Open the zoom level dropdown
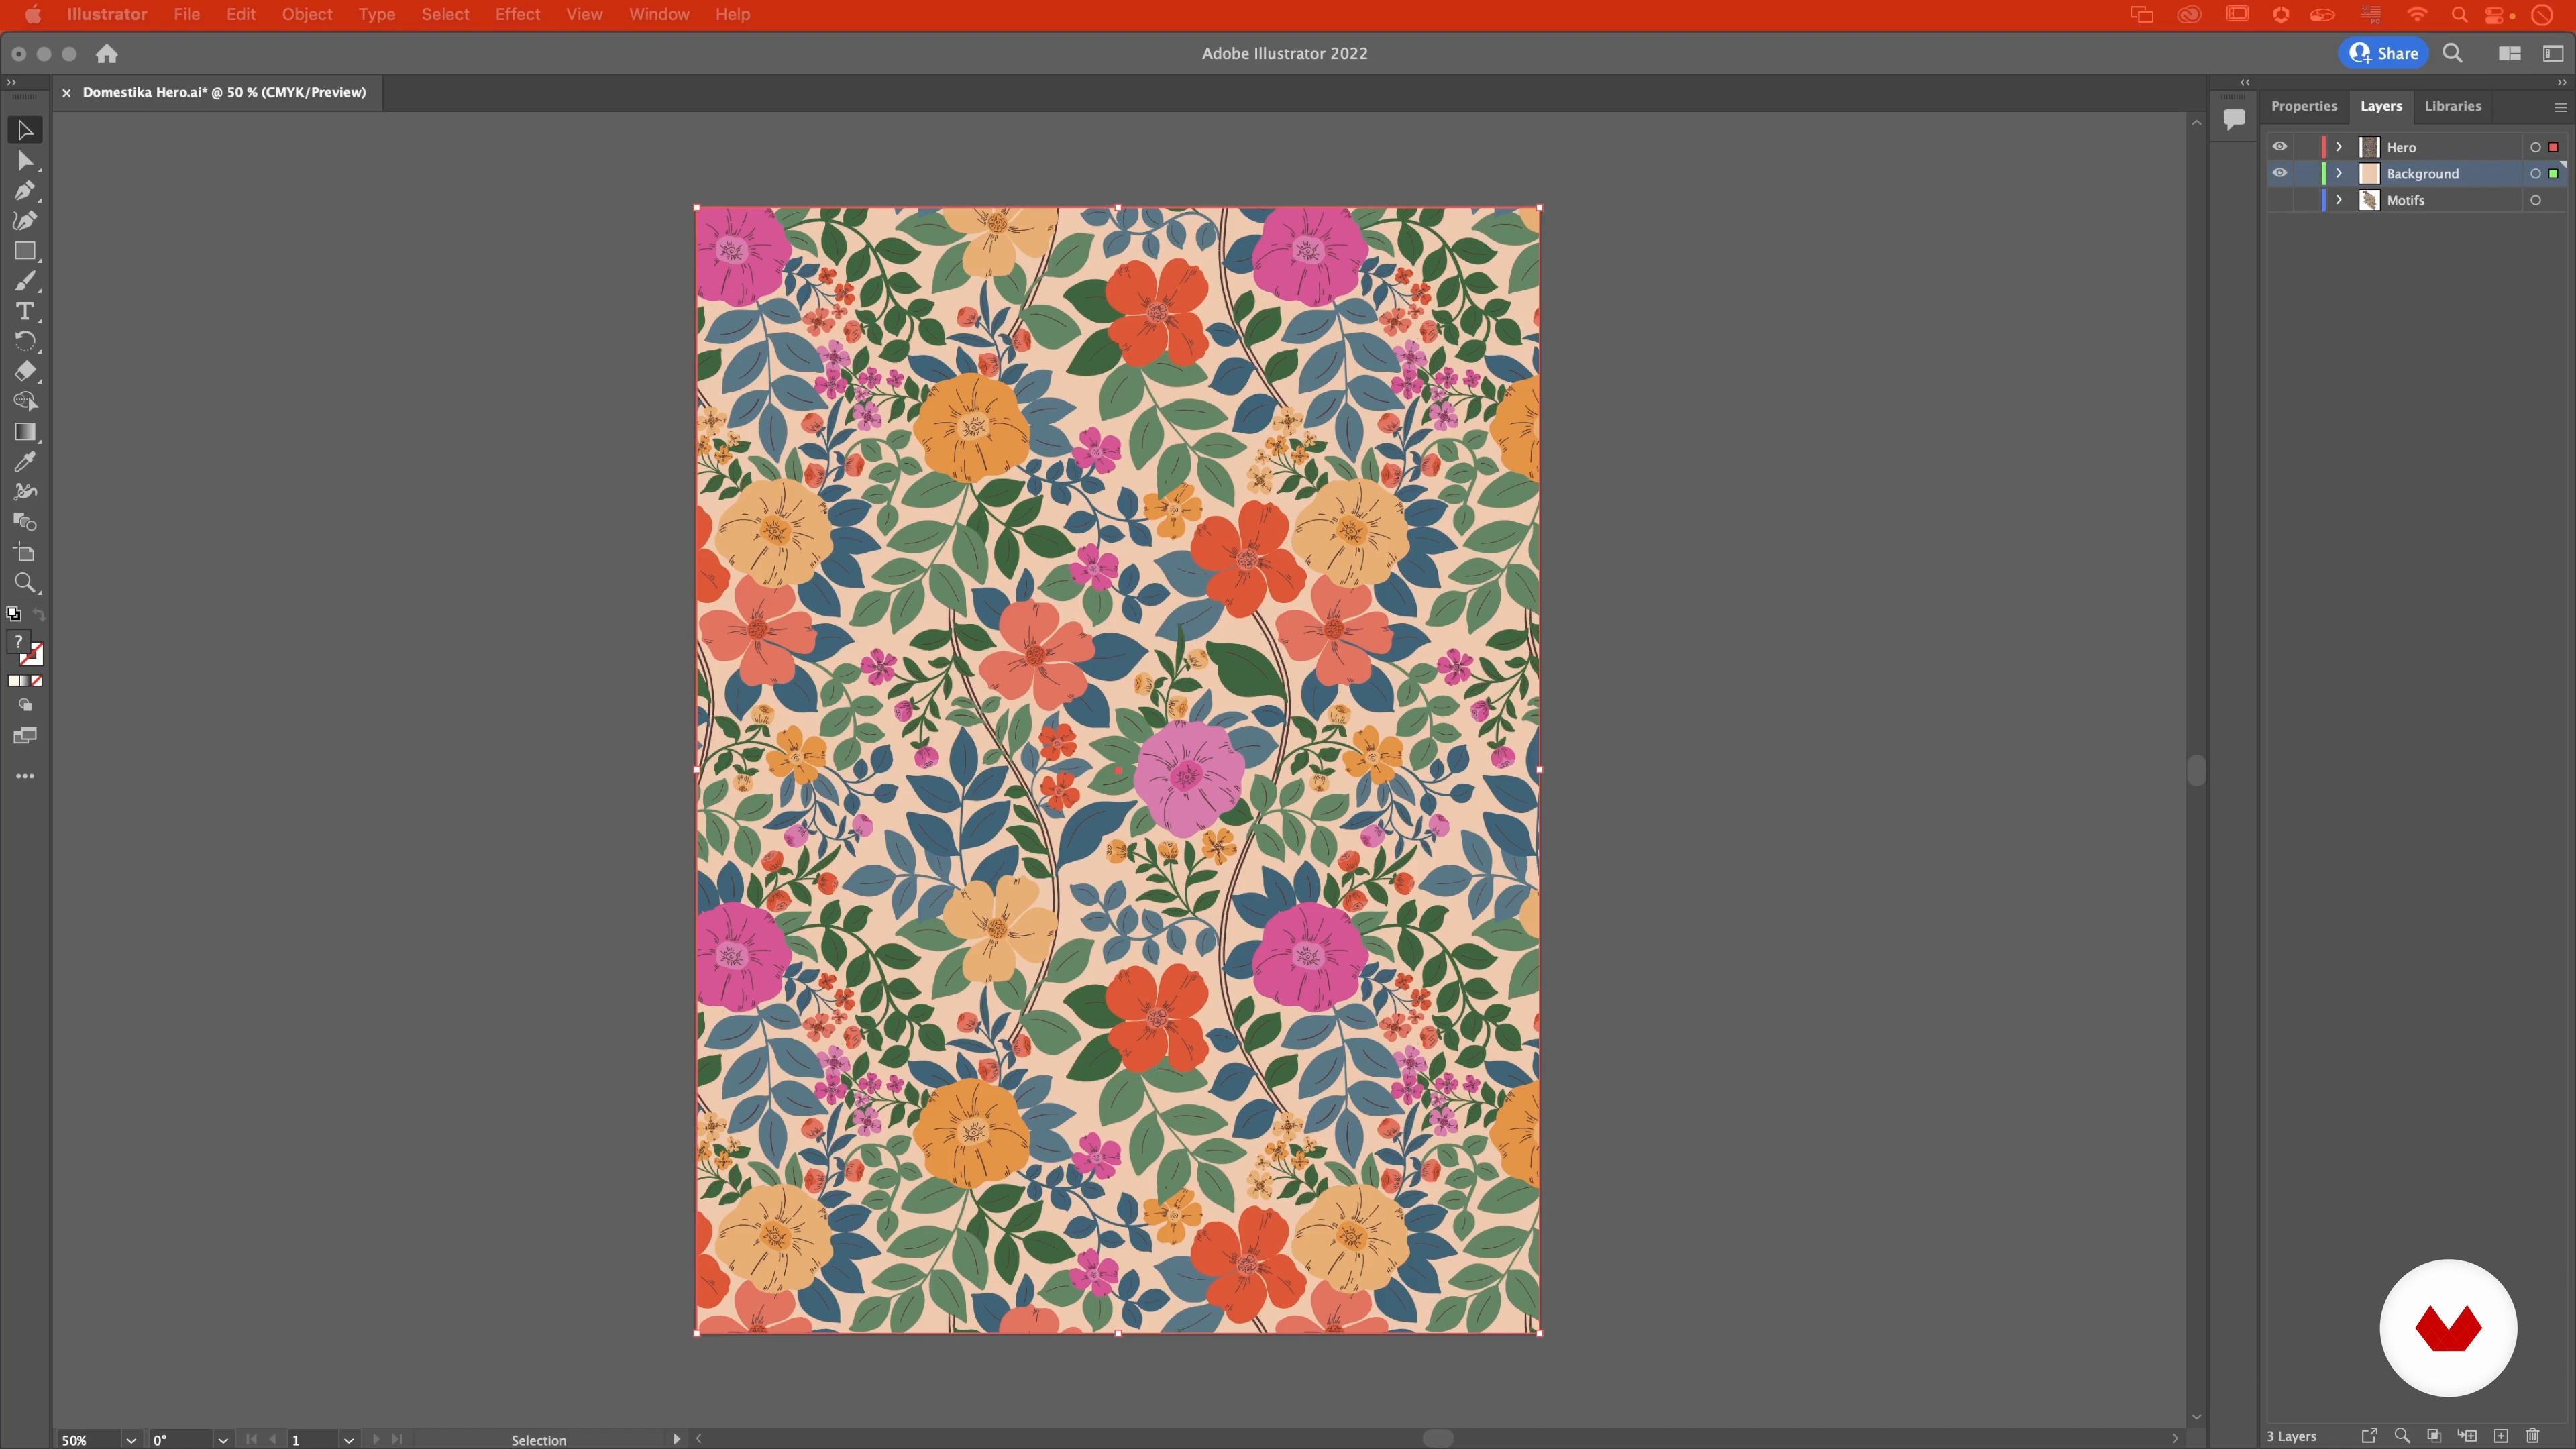Image resolution: width=2576 pixels, height=1449 pixels. 131,1440
